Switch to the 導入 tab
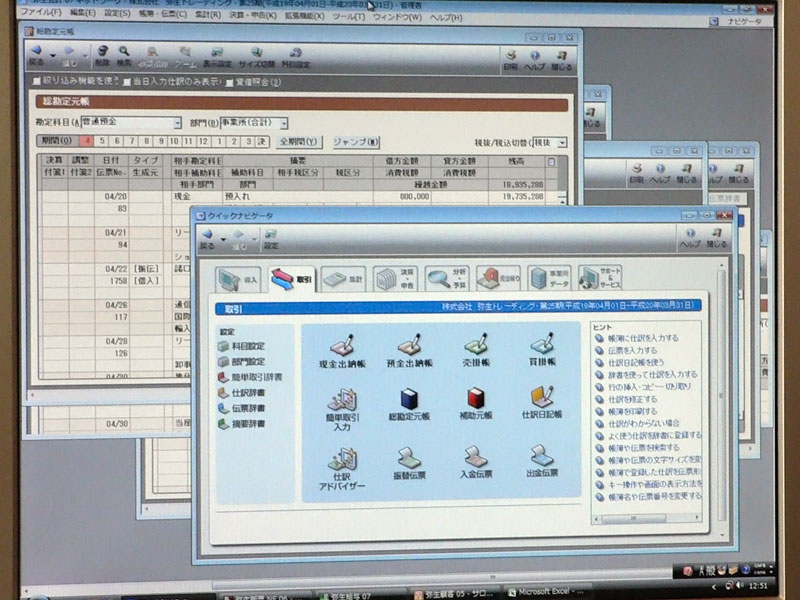The width and height of the screenshot is (800, 600). (x=238, y=280)
